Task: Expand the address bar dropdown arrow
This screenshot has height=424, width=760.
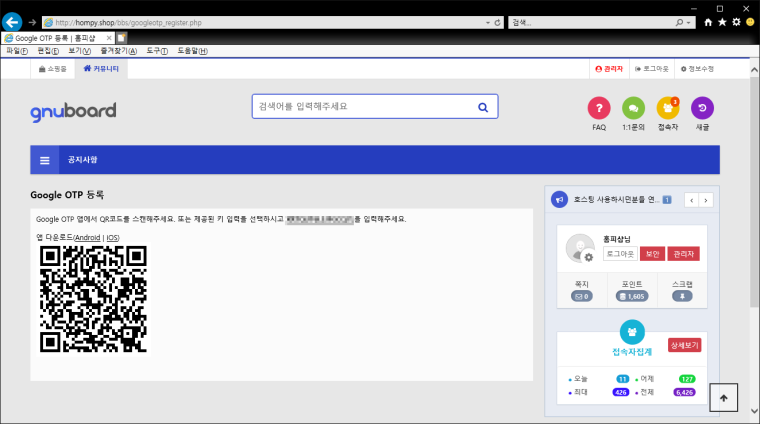Action: coord(486,22)
